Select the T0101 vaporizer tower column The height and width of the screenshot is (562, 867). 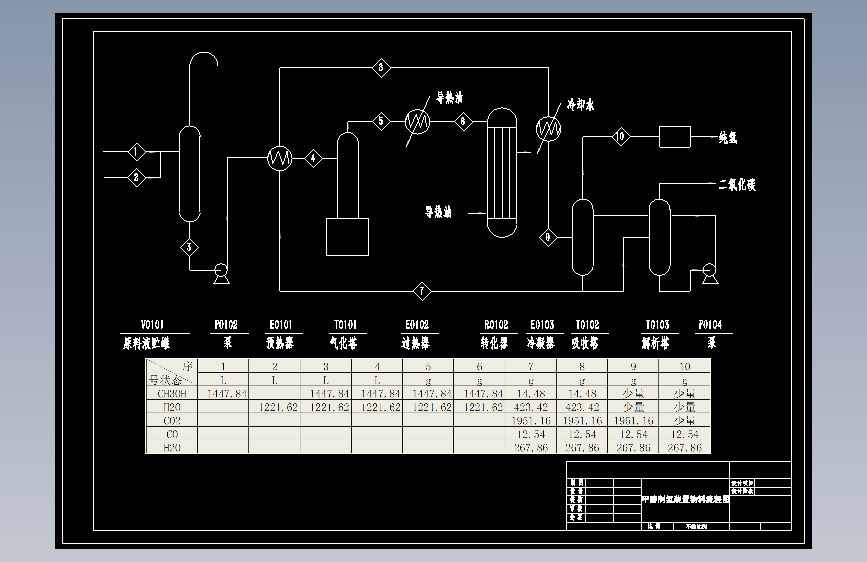(x=348, y=175)
